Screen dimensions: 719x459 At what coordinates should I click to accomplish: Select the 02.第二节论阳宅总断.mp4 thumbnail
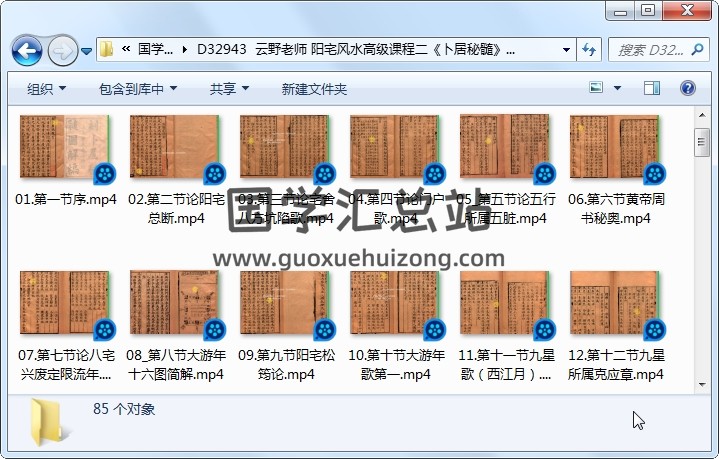tap(175, 147)
